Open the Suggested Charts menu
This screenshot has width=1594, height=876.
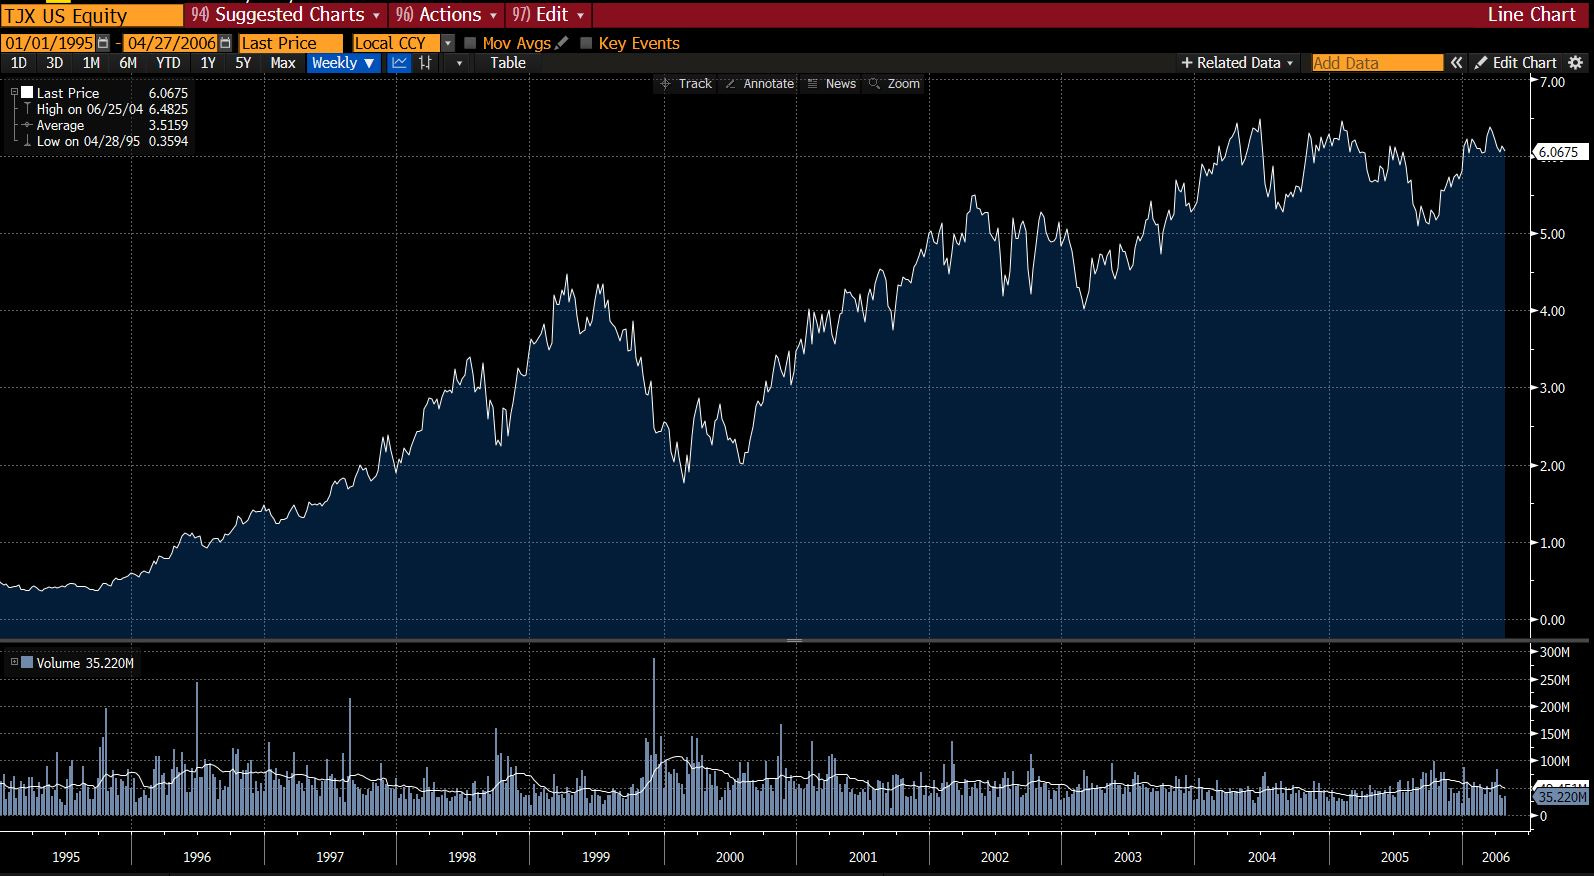[x=286, y=15]
